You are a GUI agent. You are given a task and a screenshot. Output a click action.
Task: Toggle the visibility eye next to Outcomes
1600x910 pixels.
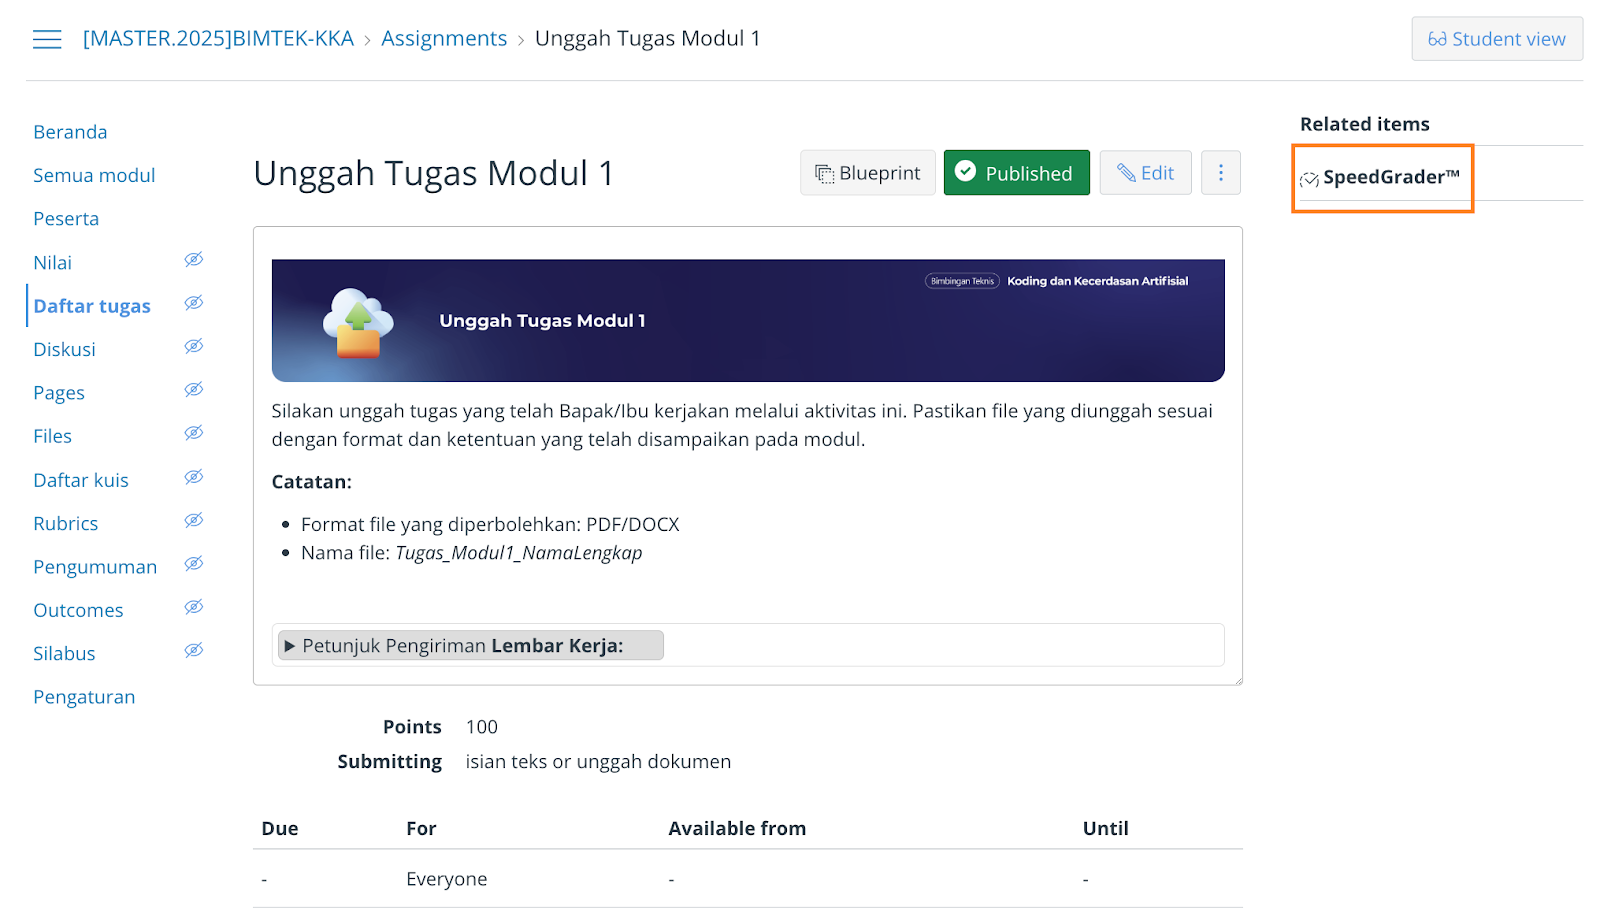click(193, 607)
